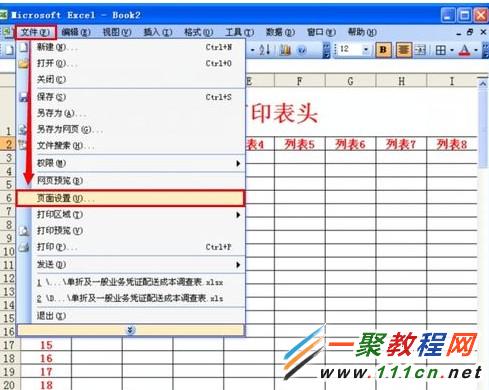
Task: Click the Help question mark toolbar icon
Action: click(302, 50)
